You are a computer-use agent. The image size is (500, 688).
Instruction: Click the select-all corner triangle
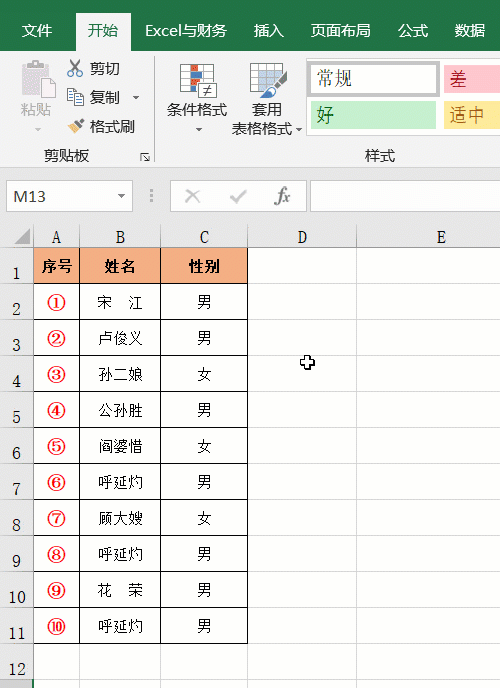point(22,236)
